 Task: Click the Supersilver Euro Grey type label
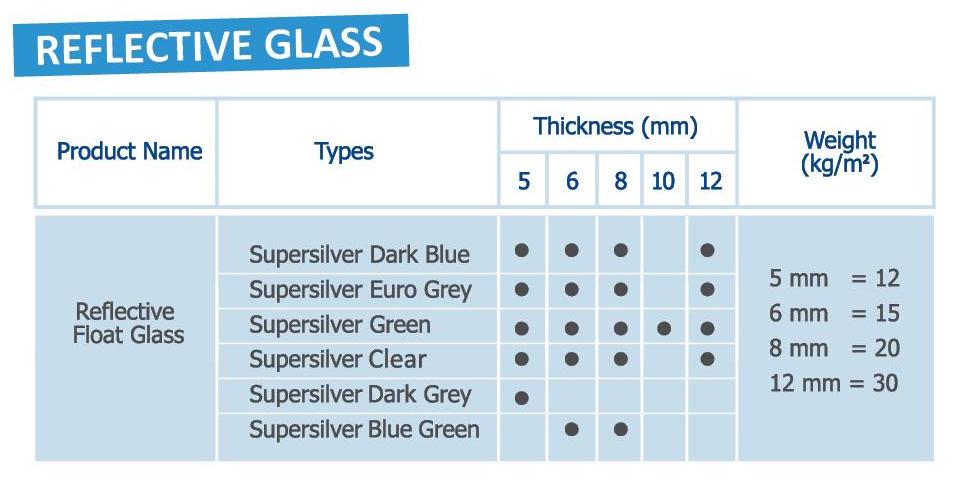pyautogui.click(x=360, y=290)
